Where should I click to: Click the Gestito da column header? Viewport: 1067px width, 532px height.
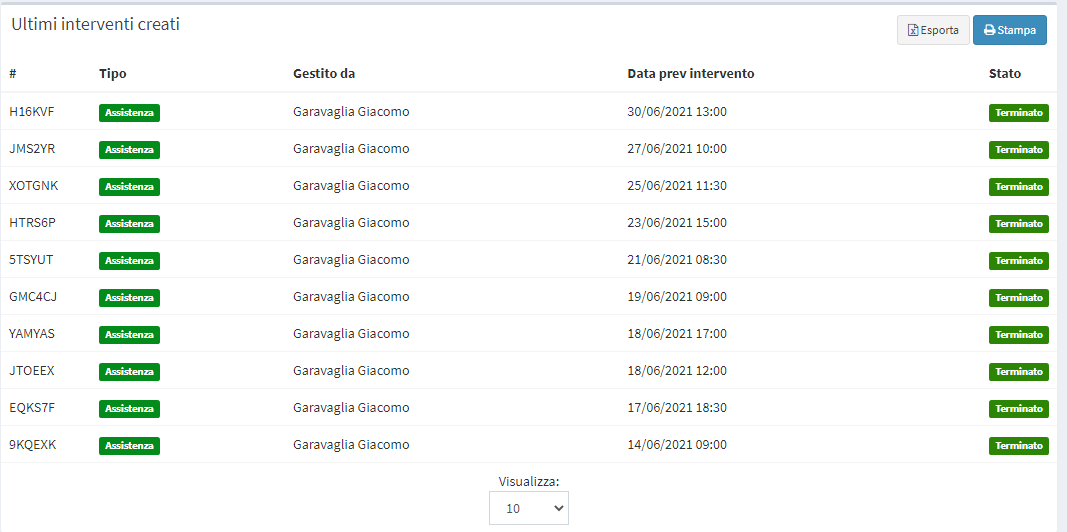coord(325,73)
